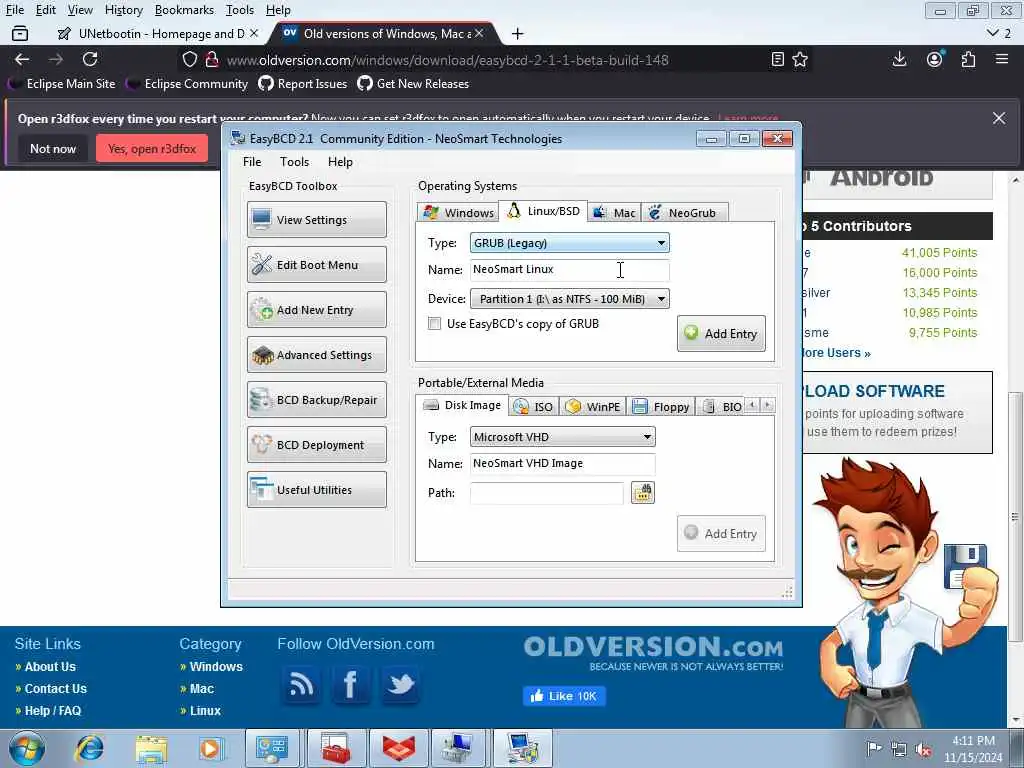Click the empty Path input field
The height and width of the screenshot is (768, 1024).
(547, 492)
